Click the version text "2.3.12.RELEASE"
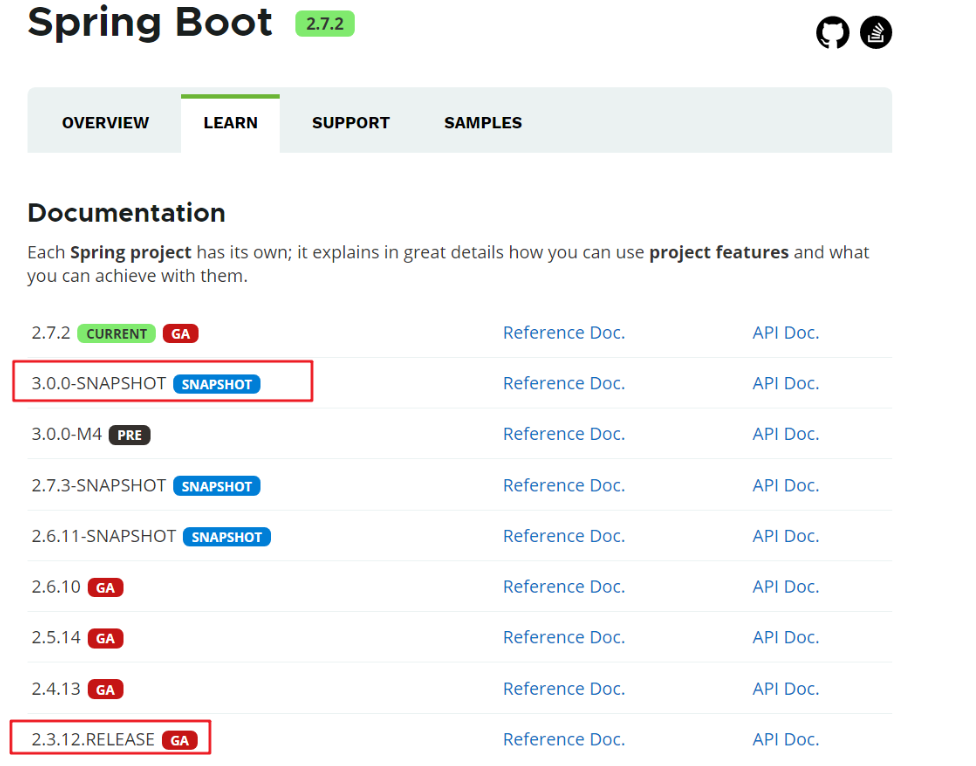 tap(93, 739)
